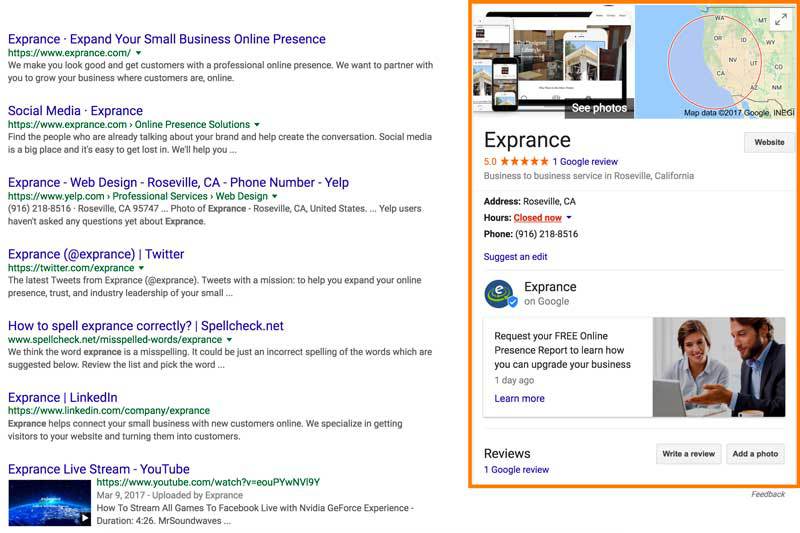
Task: Click the phone number (916) 218-8516 in panel
Action: pyautogui.click(x=546, y=234)
